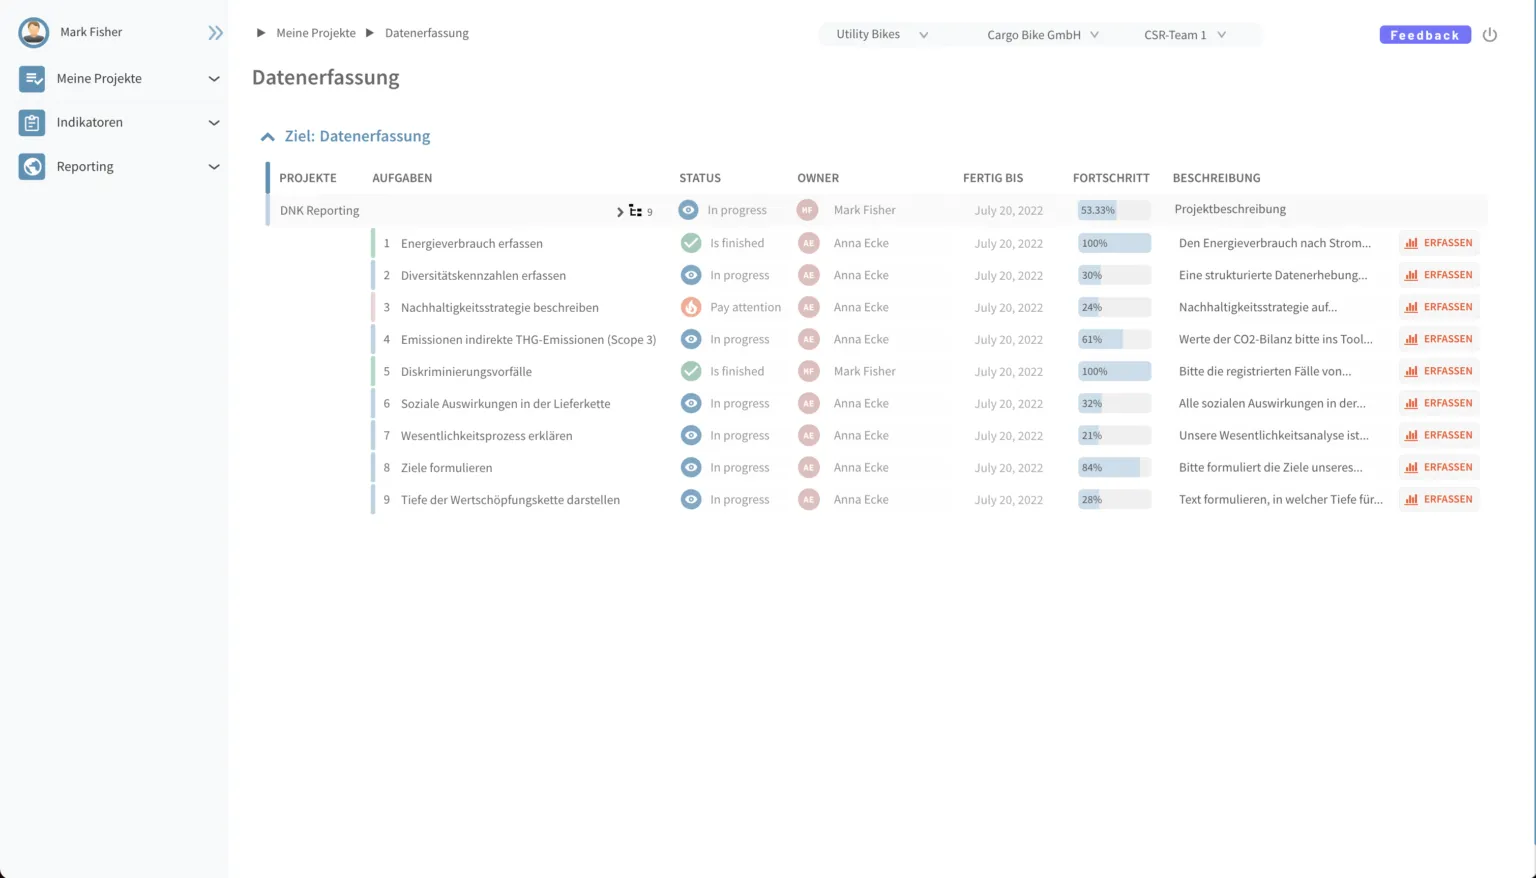Expand the Meine Projekte sidebar chevron
1536x878 pixels.
[x=214, y=79]
